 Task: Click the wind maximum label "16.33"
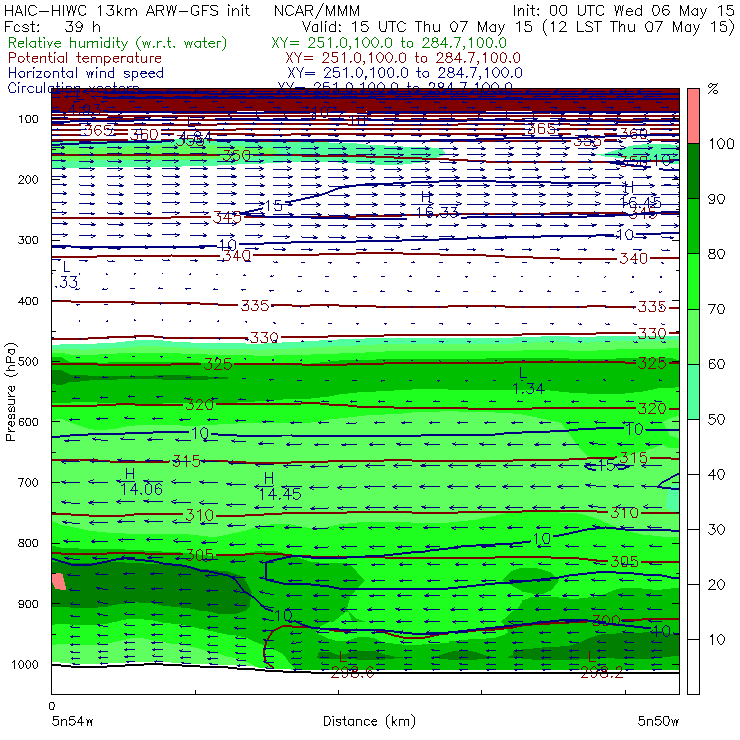pos(437,213)
